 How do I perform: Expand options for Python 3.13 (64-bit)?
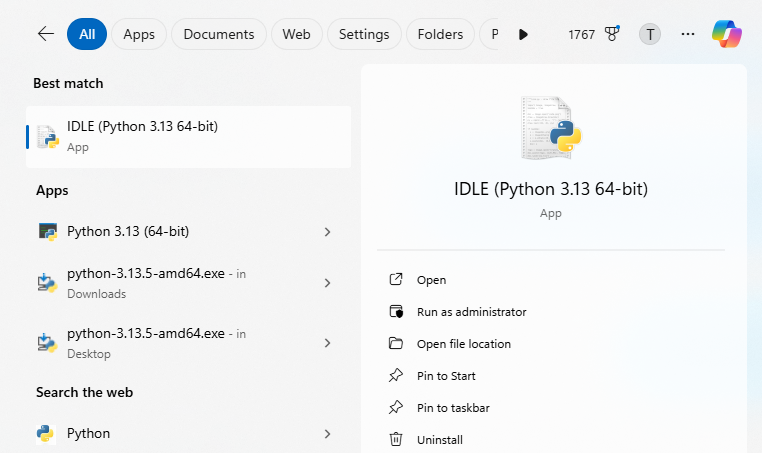(327, 232)
